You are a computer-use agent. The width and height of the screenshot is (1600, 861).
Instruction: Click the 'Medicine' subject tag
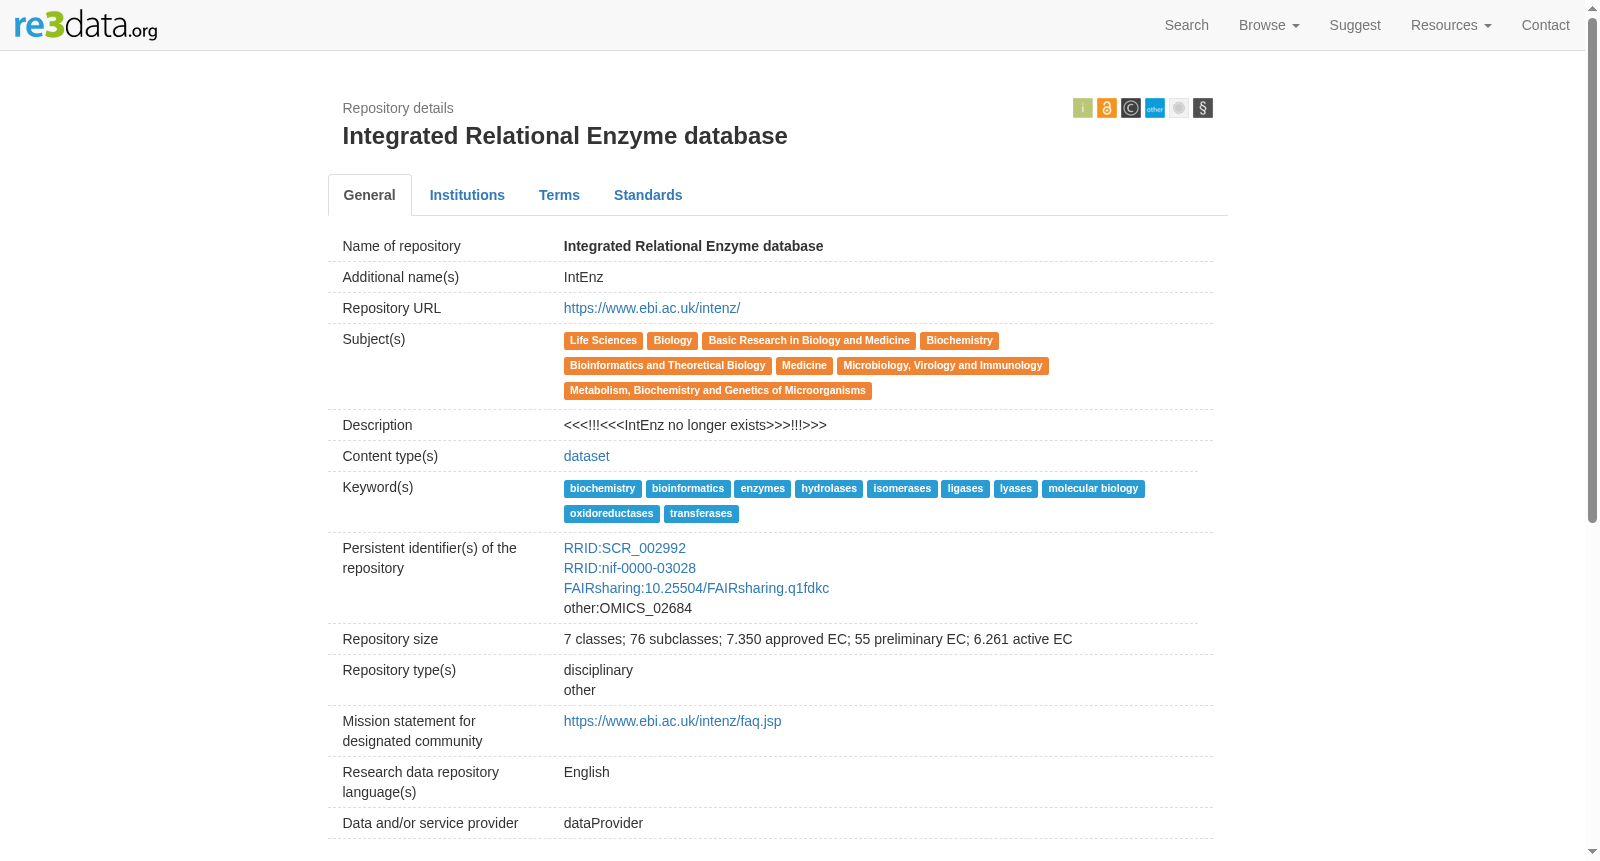coord(804,366)
